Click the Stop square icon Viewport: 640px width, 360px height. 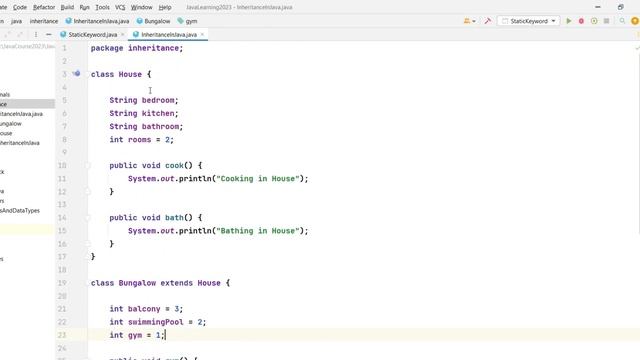click(607, 21)
